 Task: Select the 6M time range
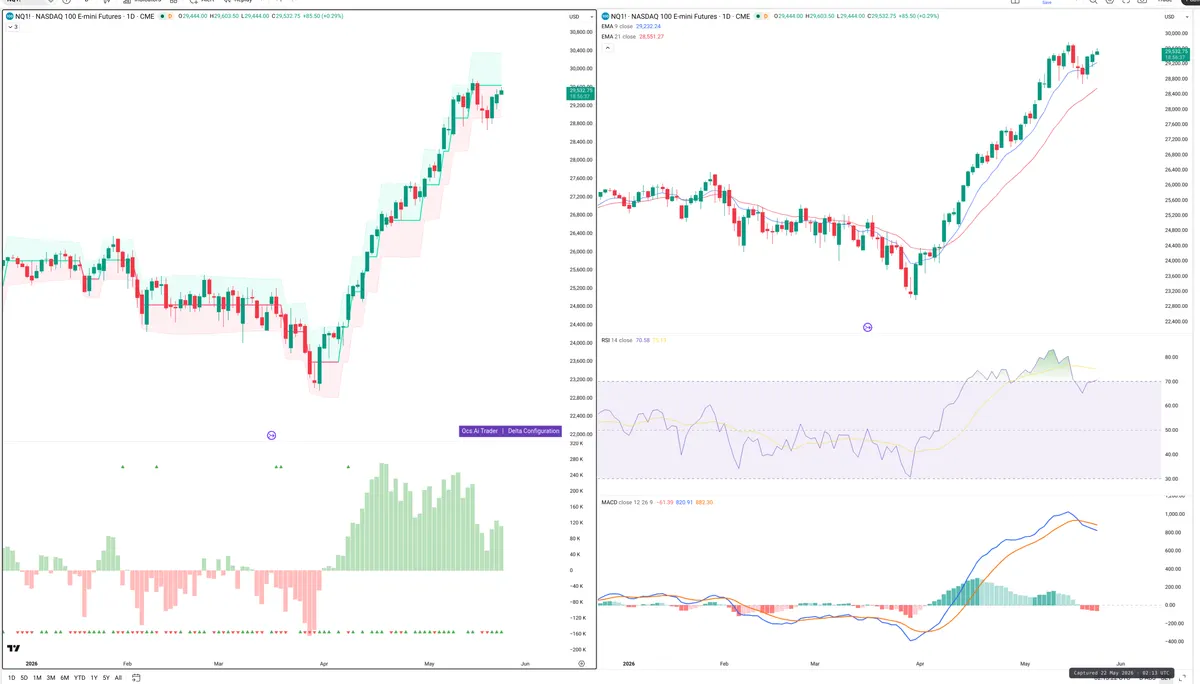click(x=65, y=678)
